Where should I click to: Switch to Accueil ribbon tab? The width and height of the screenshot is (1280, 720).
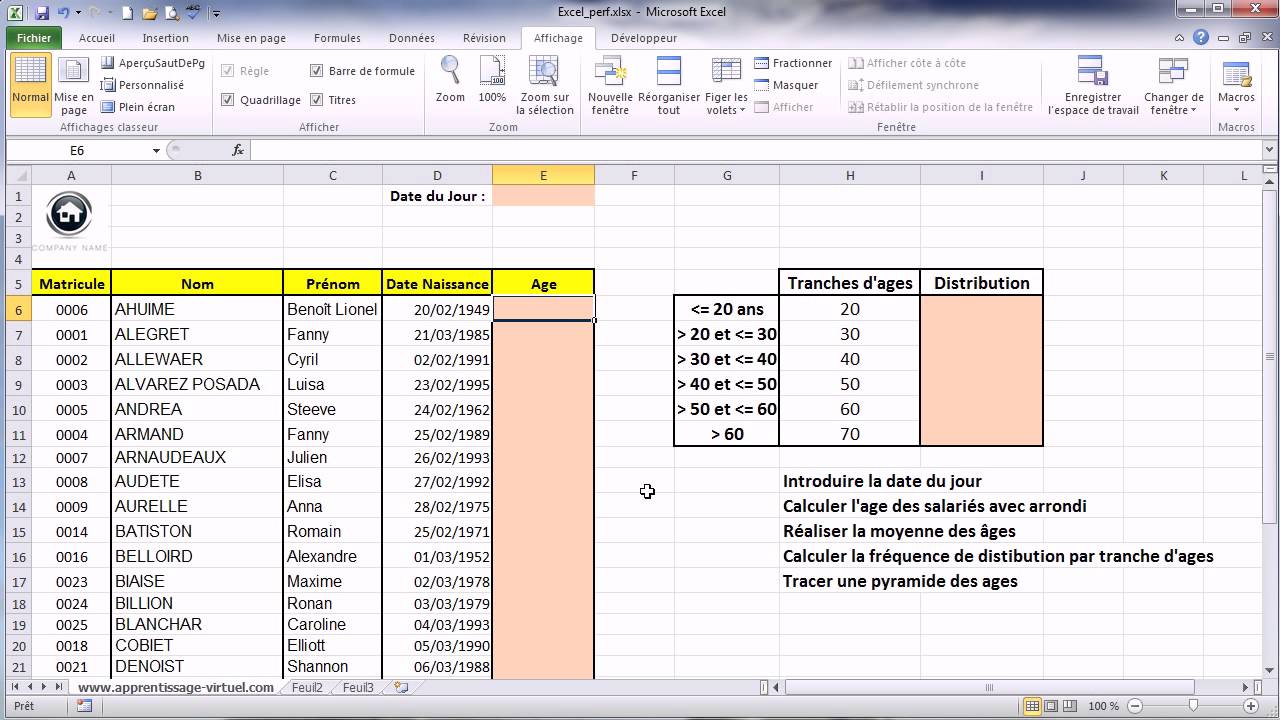(x=97, y=38)
